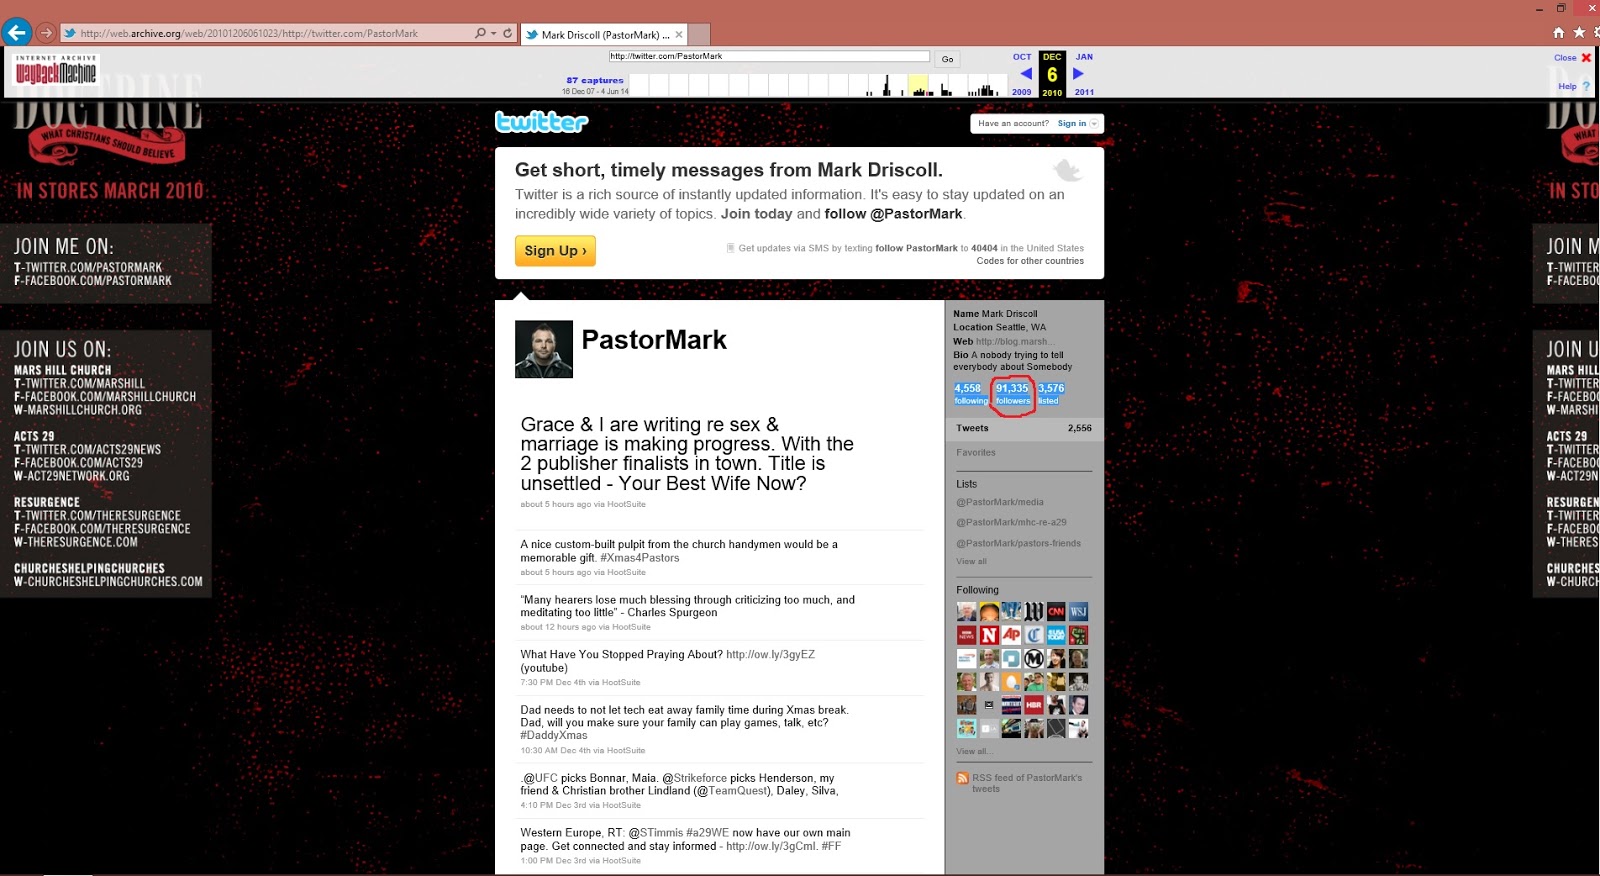Viewport: 1600px width, 876px height.
Task: Refresh the page with the reload icon
Action: pyautogui.click(x=507, y=33)
